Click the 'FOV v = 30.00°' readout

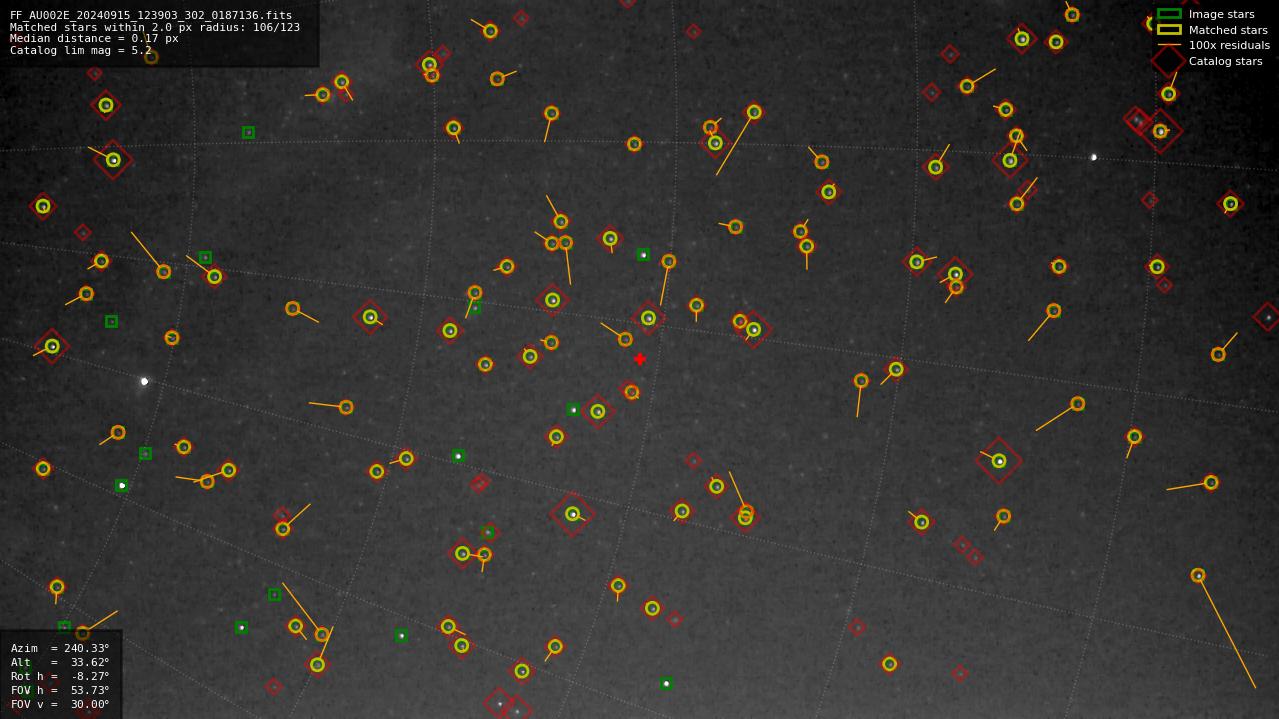point(60,704)
